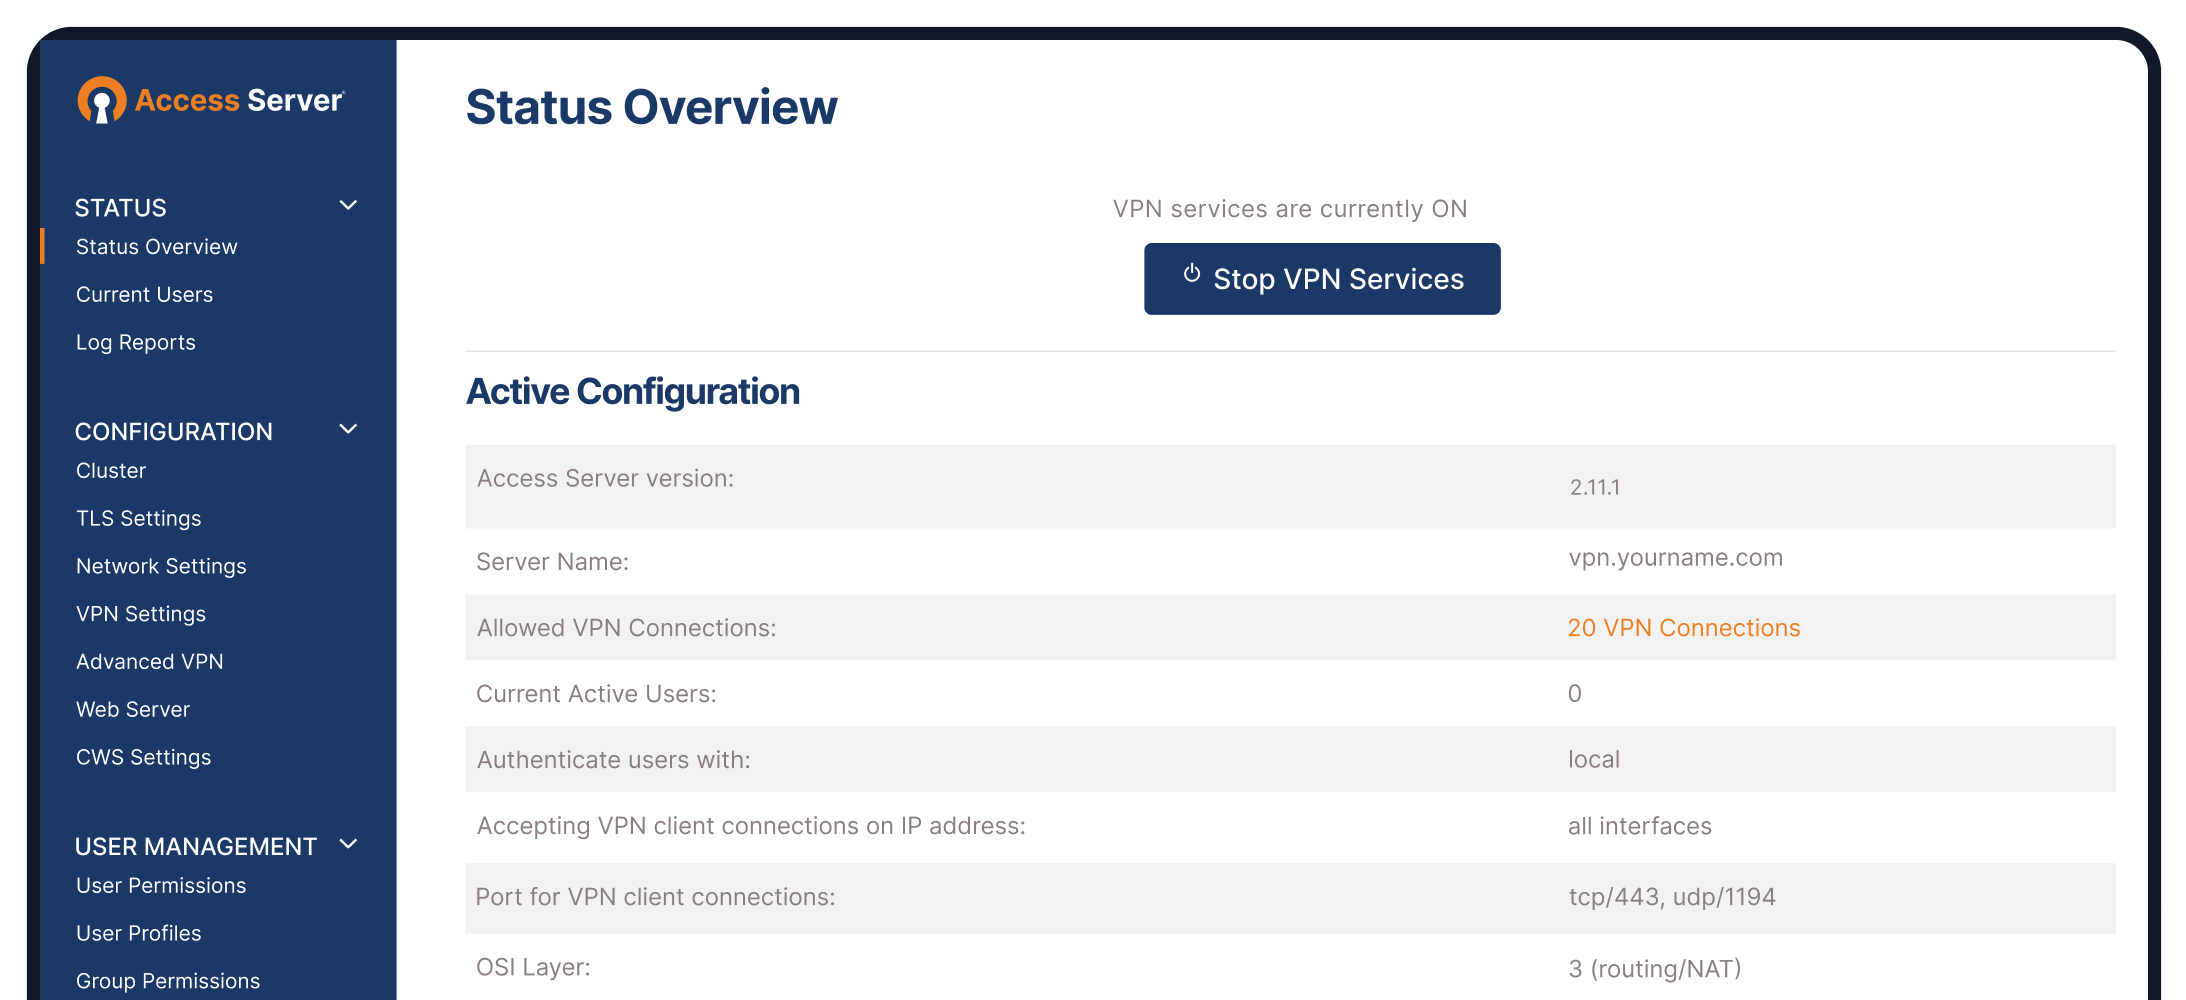Collapse the CONFIGURATION sidebar section
The image size is (2186, 1000).
pyautogui.click(x=348, y=429)
